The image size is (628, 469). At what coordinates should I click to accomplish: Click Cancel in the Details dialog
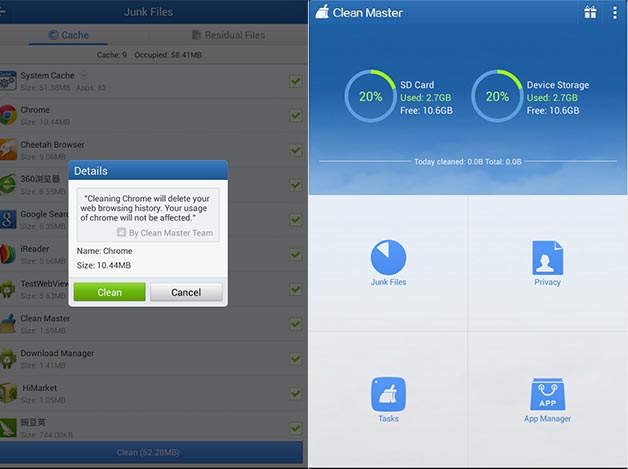click(186, 292)
